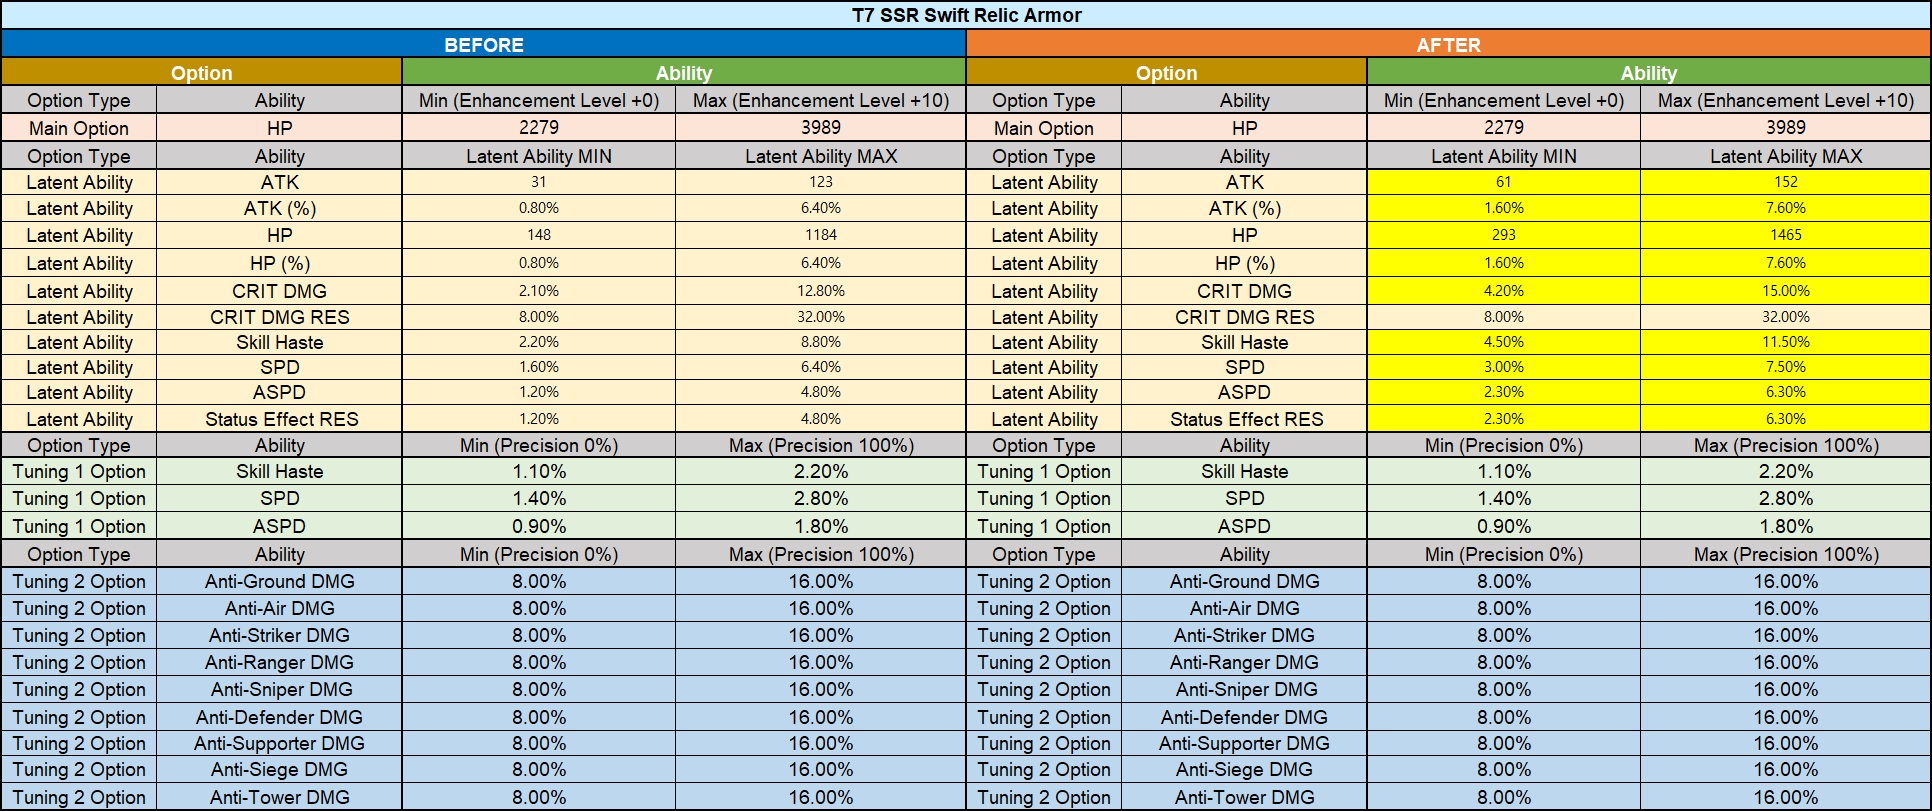The image size is (1932, 811).
Task: Click BEFORE latent HP min value 148
Action: tap(539, 235)
